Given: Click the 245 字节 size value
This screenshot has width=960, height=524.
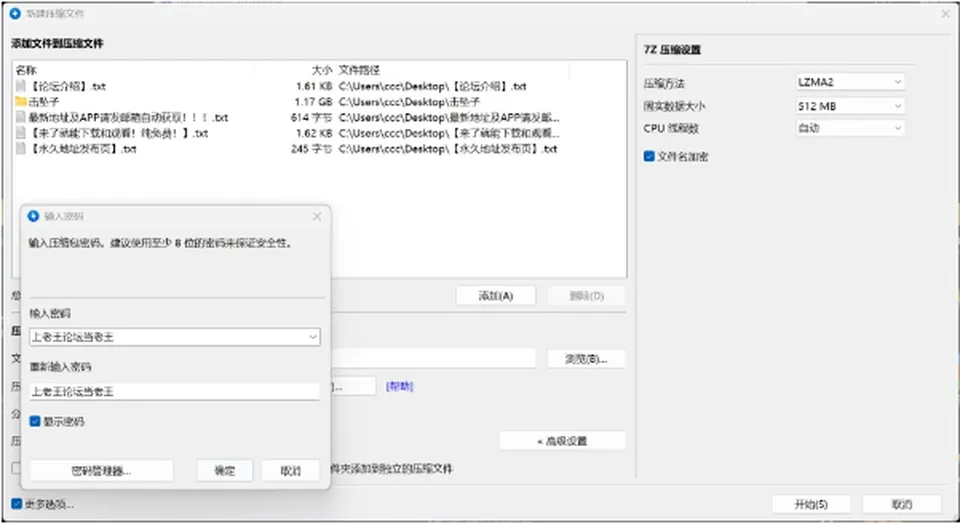Looking at the screenshot, I should [x=312, y=149].
